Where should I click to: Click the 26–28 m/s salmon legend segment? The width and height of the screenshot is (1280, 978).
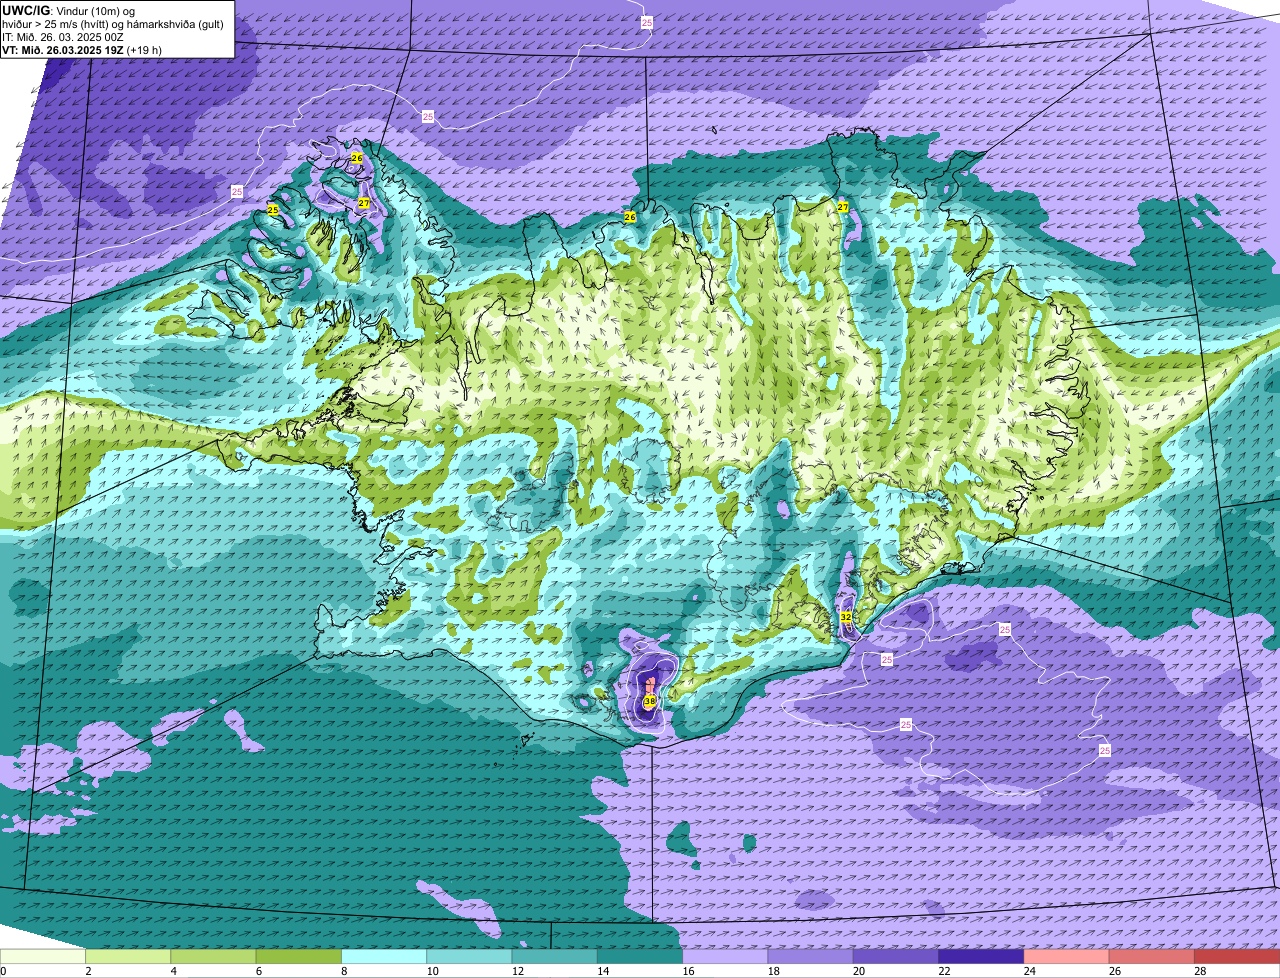(1152, 956)
